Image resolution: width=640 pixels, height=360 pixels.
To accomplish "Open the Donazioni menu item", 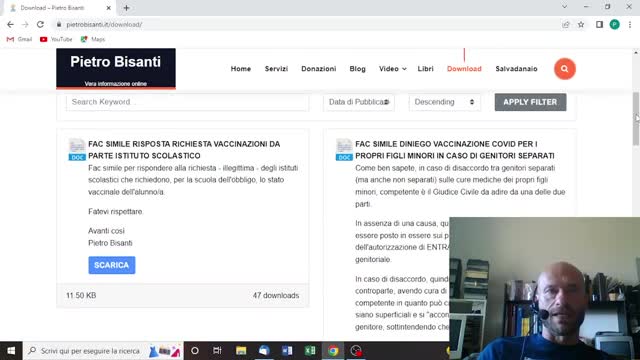I will [x=319, y=69].
